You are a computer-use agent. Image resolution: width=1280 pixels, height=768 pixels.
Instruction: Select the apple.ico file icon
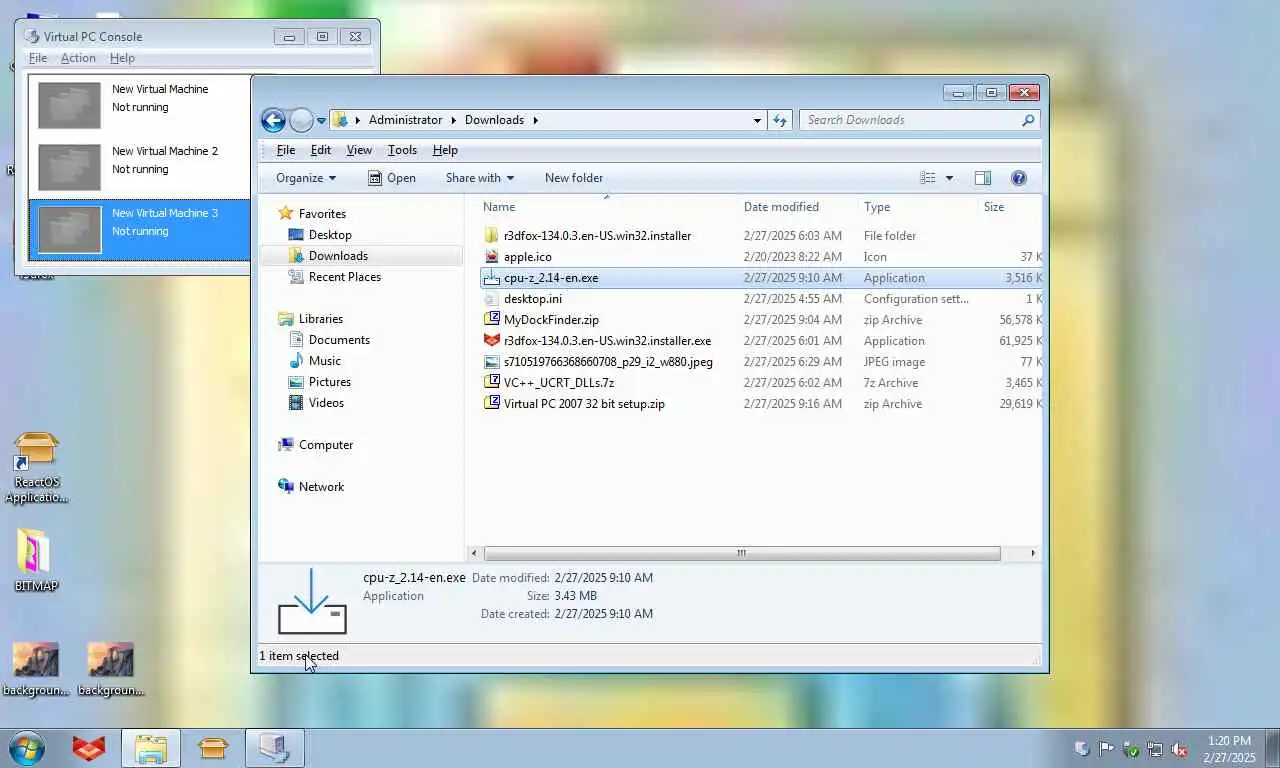click(x=491, y=257)
